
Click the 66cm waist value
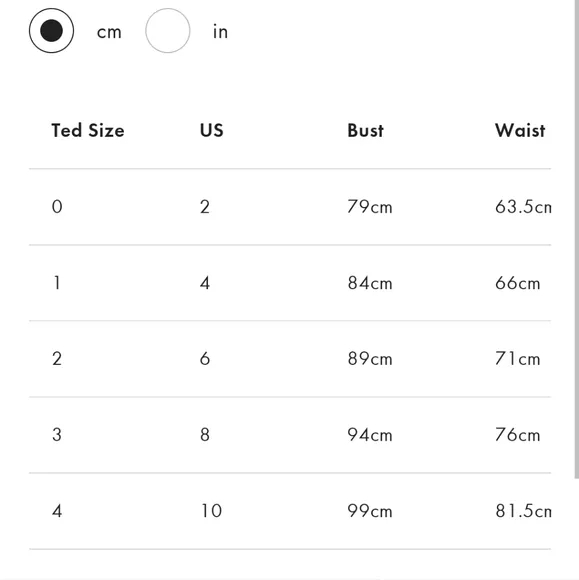518,283
